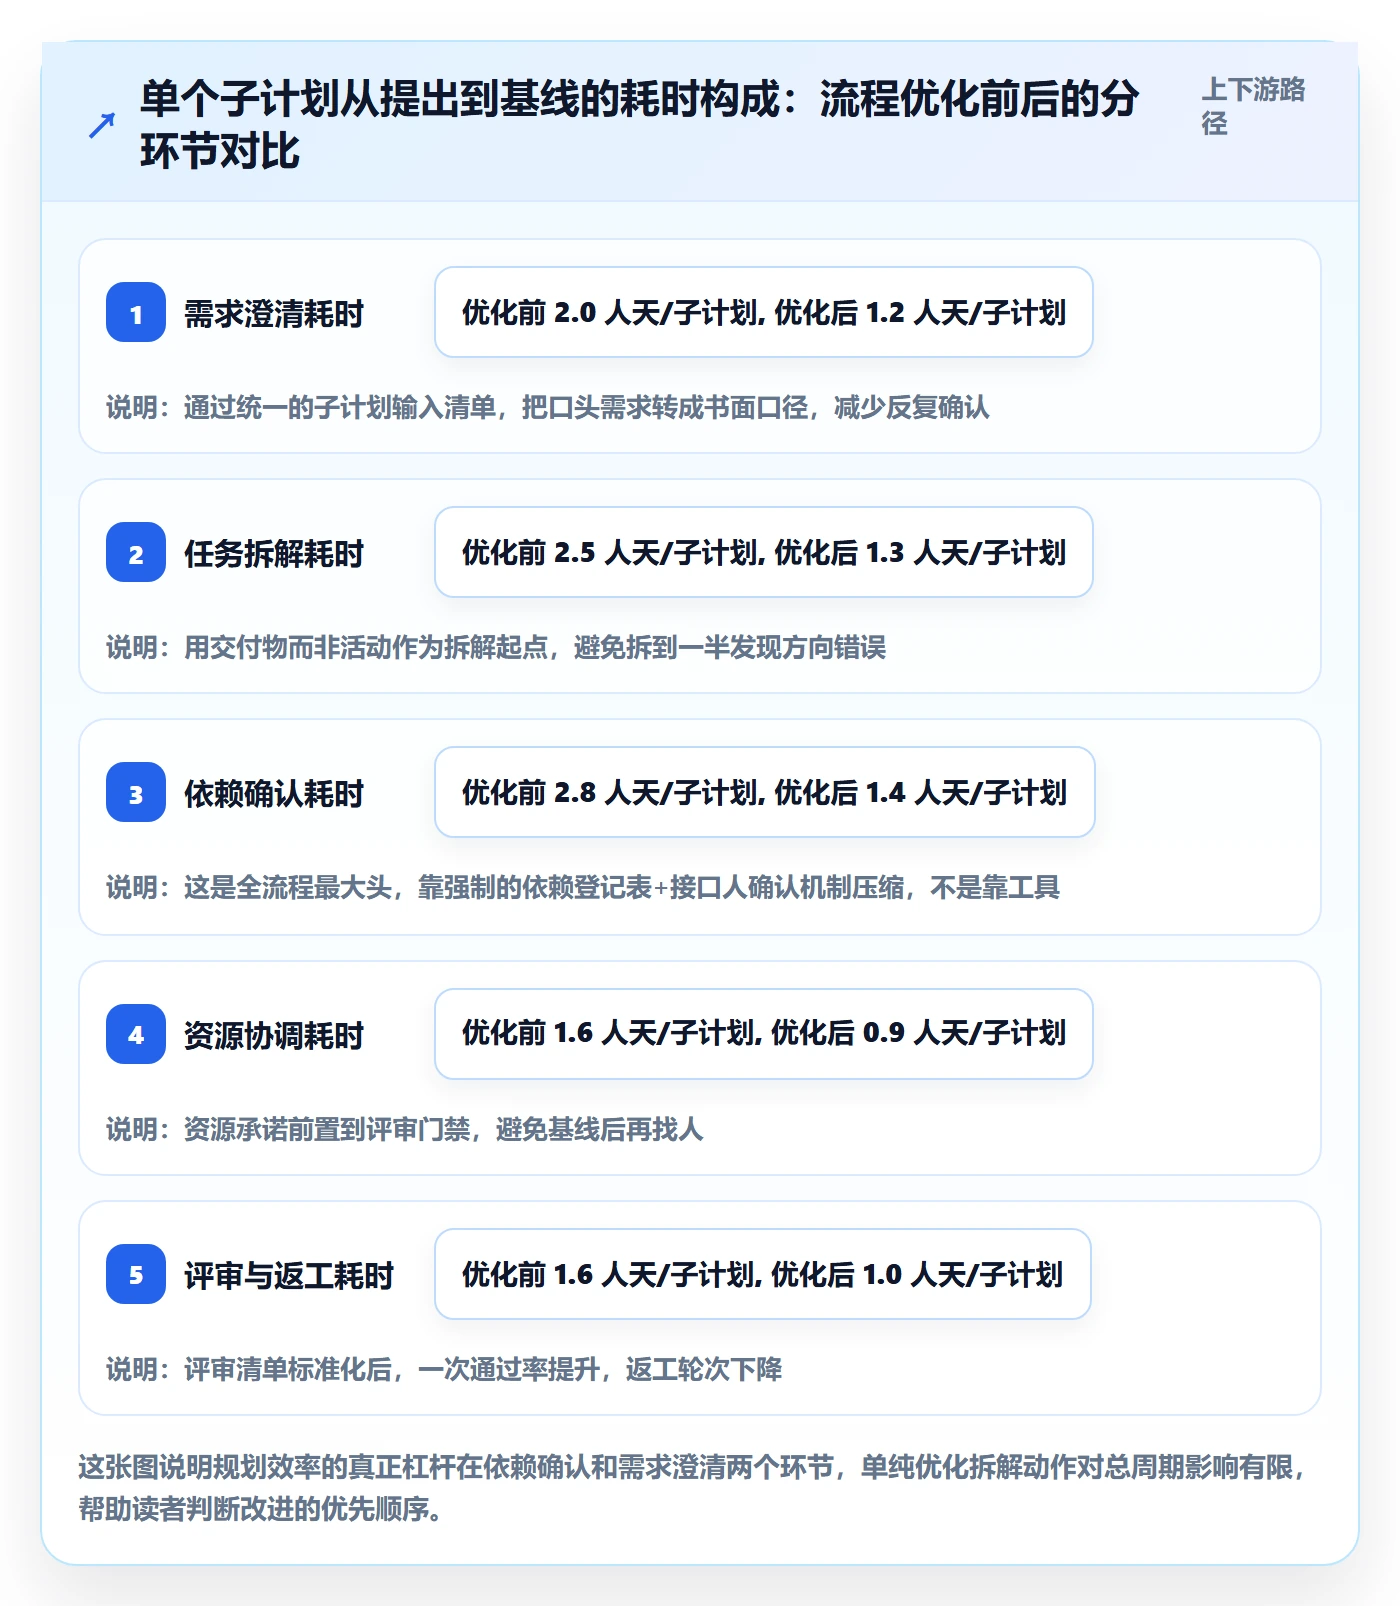The image size is (1400, 1606).
Task: Click the chart title 单个子计划从提出到基线的耗时构成
Action: 640,125
